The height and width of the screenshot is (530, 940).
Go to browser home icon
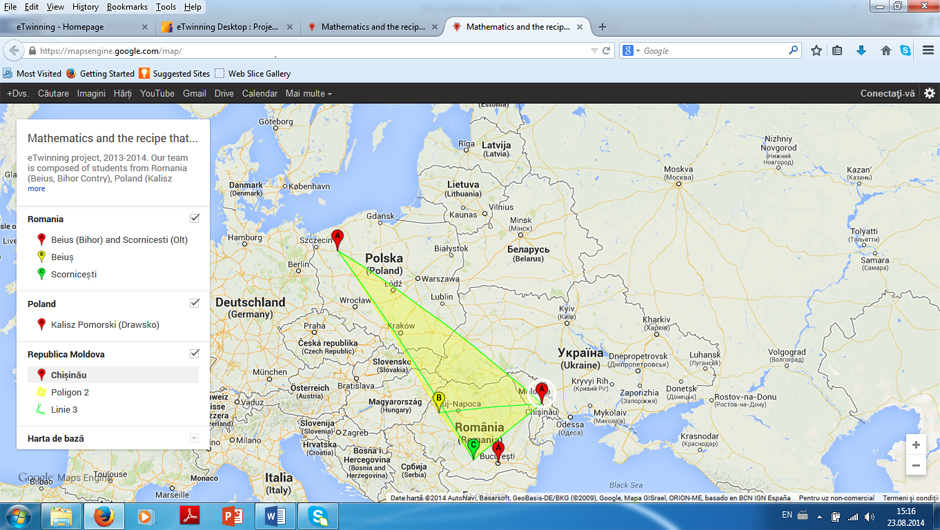click(885, 51)
